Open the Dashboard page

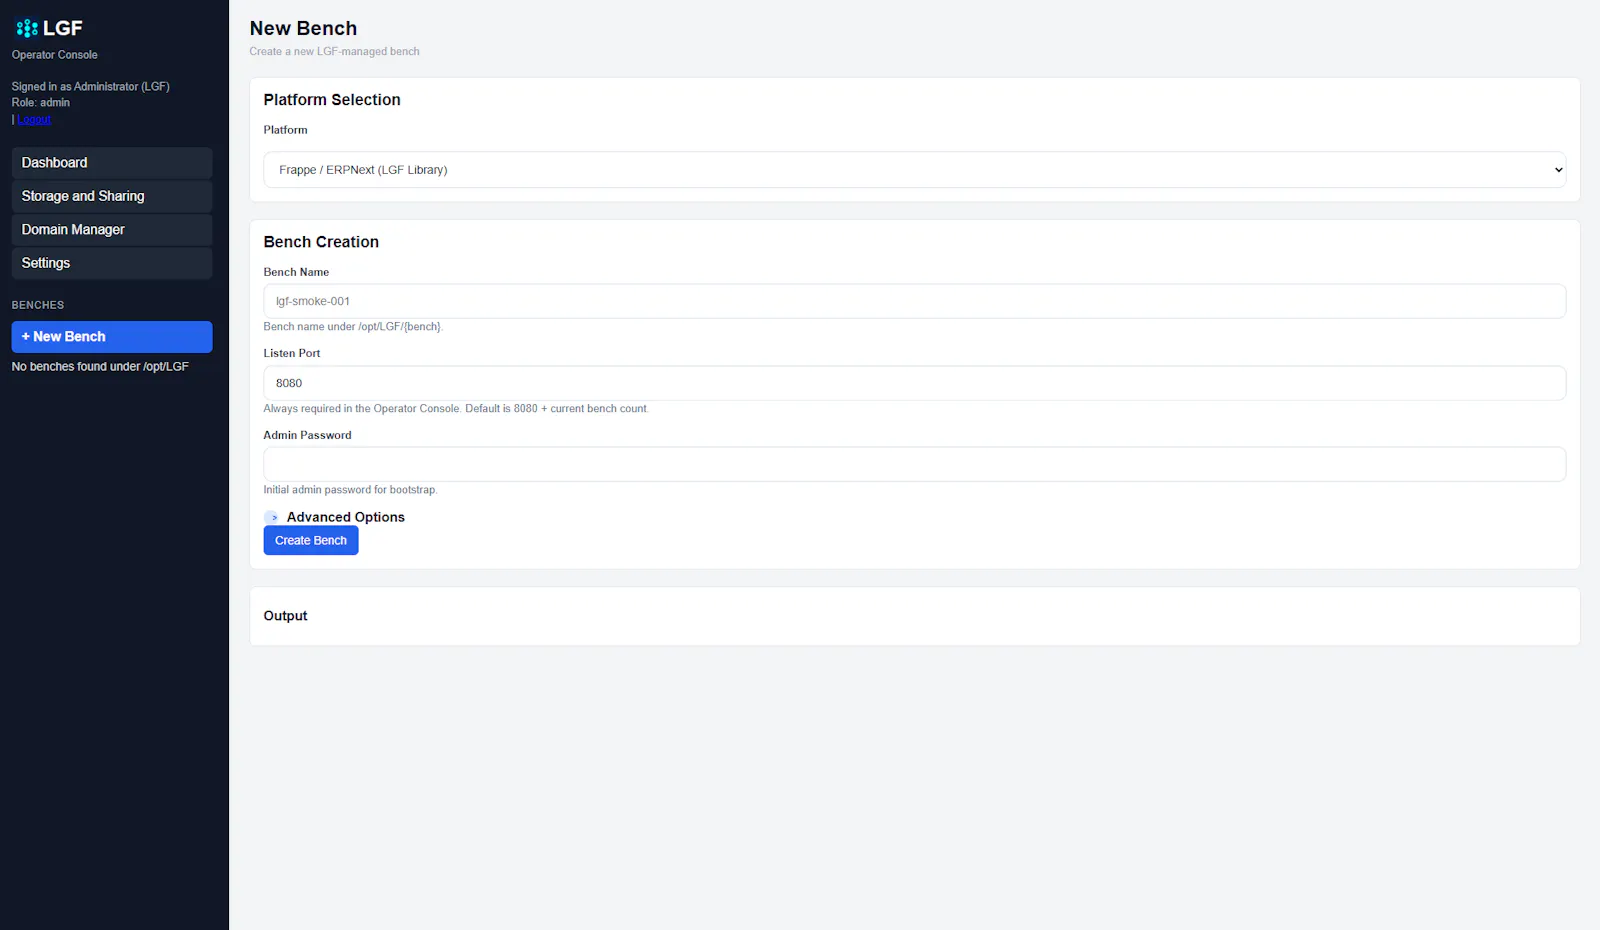pyautogui.click(x=112, y=163)
